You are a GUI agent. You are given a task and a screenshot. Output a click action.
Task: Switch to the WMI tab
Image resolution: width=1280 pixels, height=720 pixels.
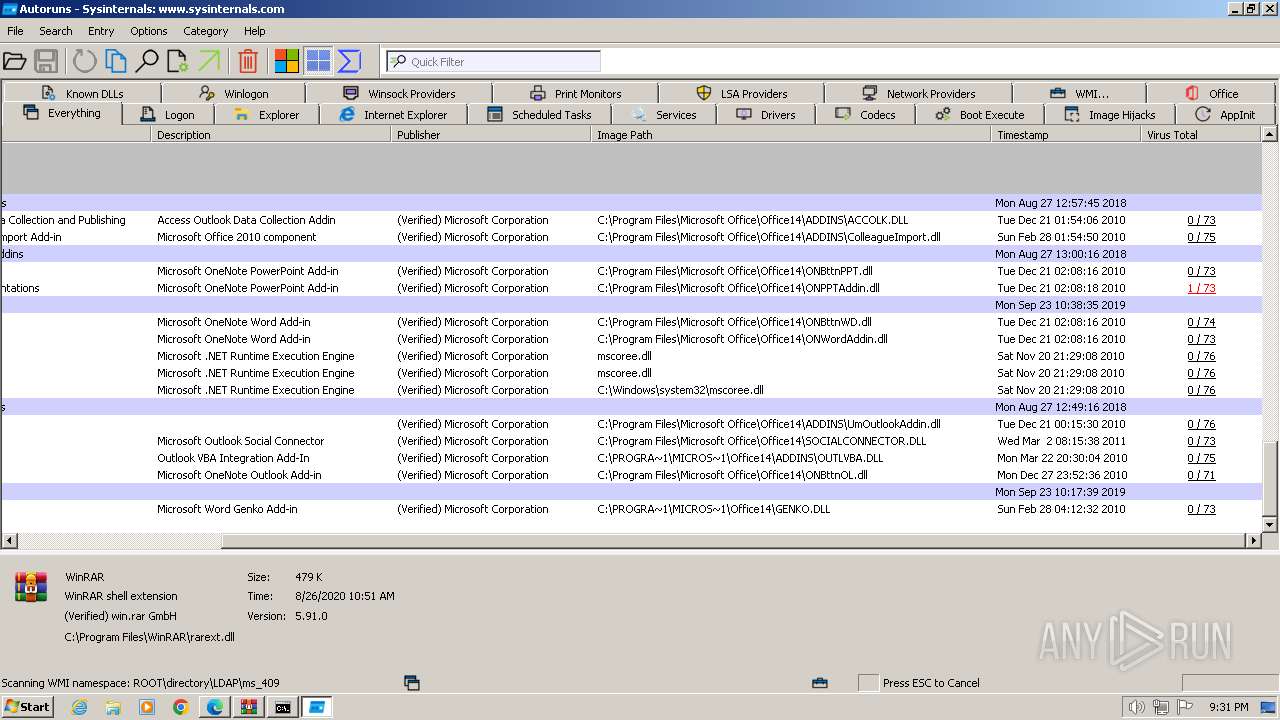1079,93
